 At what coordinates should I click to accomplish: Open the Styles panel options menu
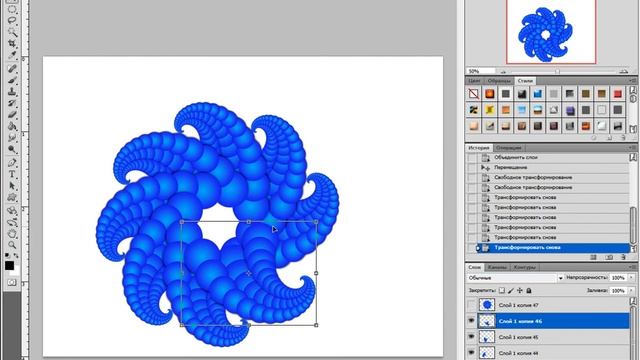(633, 81)
